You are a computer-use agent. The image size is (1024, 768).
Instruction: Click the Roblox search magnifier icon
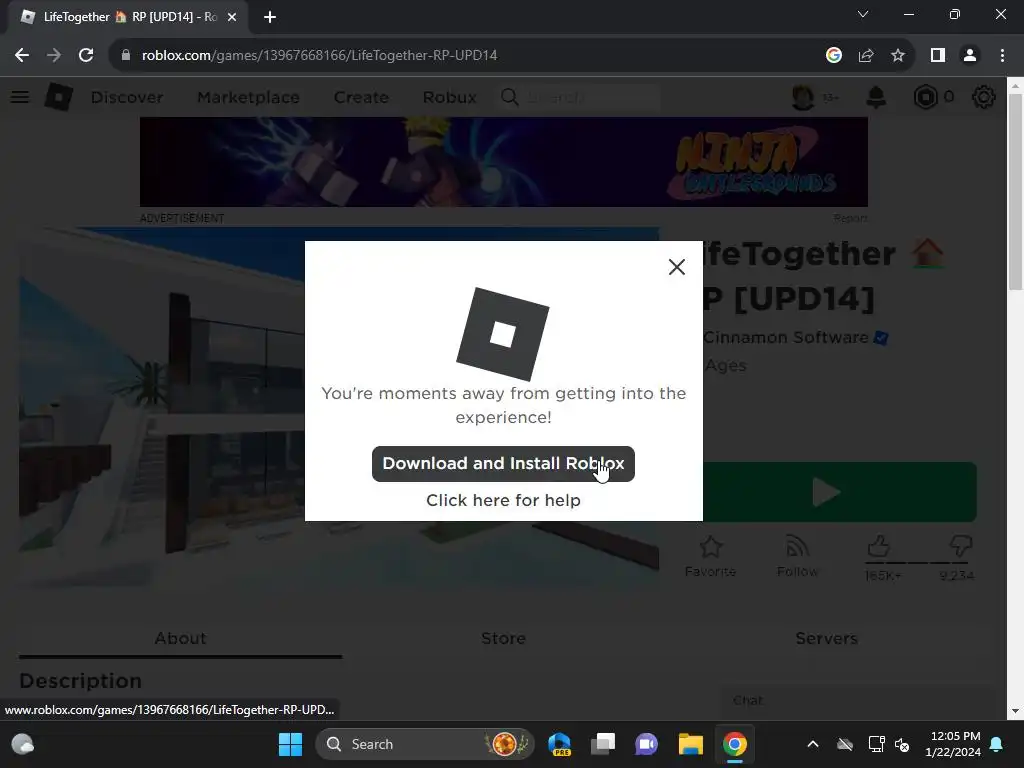point(509,97)
